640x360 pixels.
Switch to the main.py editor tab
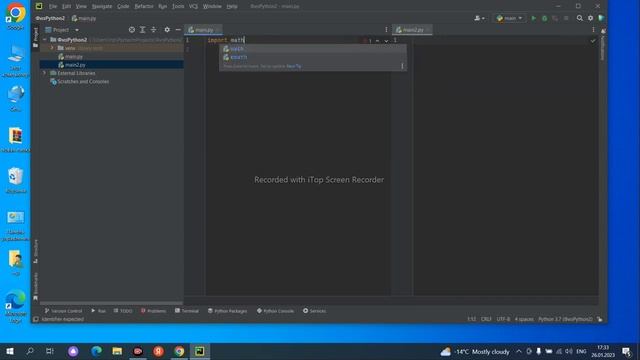pyautogui.click(x=203, y=30)
